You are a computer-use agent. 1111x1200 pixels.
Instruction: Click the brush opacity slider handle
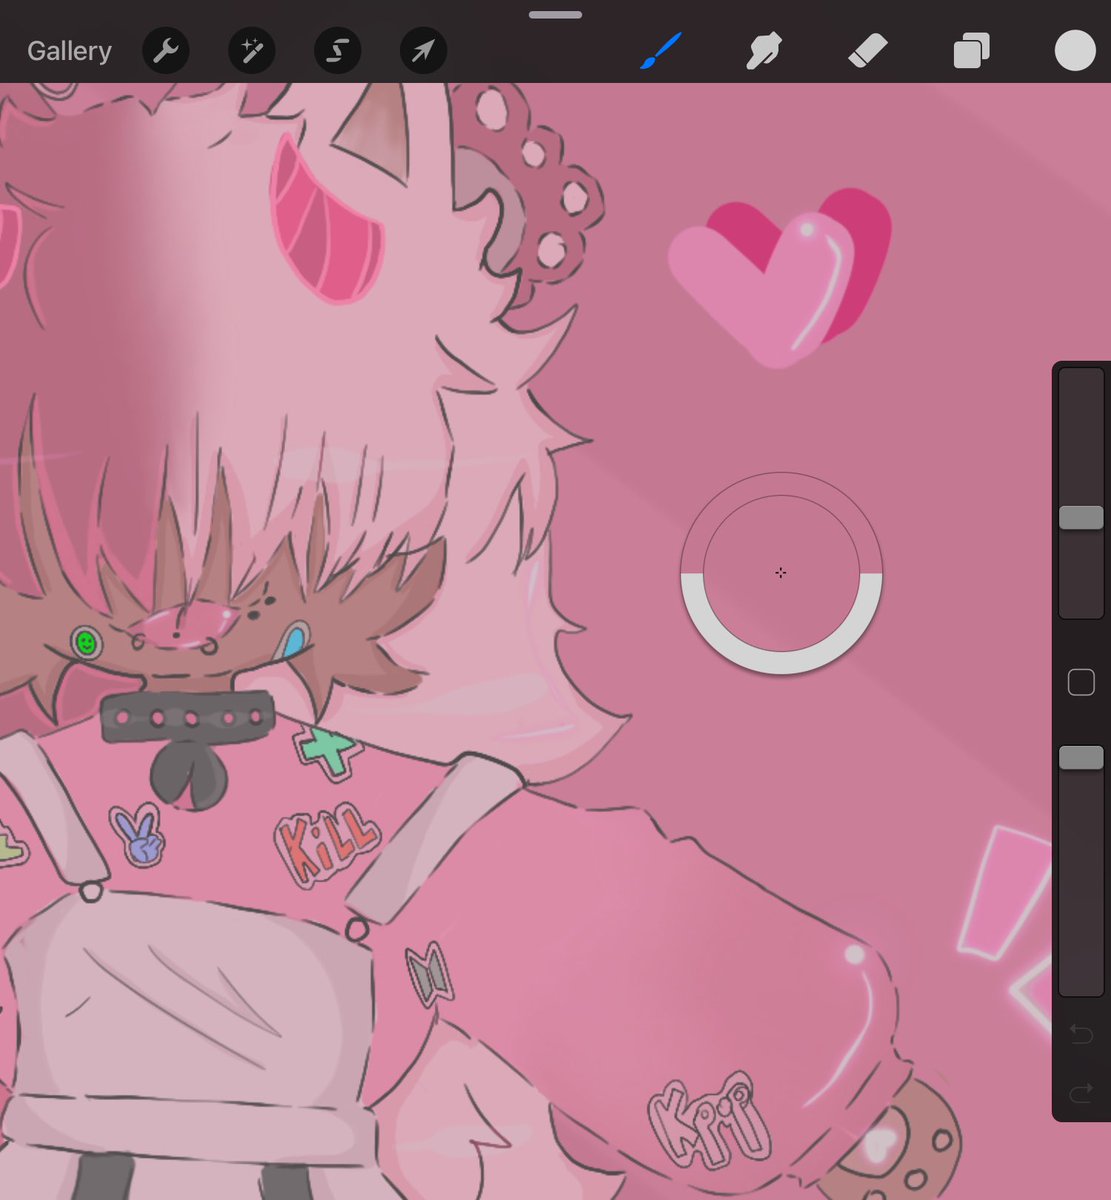[1081, 757]
